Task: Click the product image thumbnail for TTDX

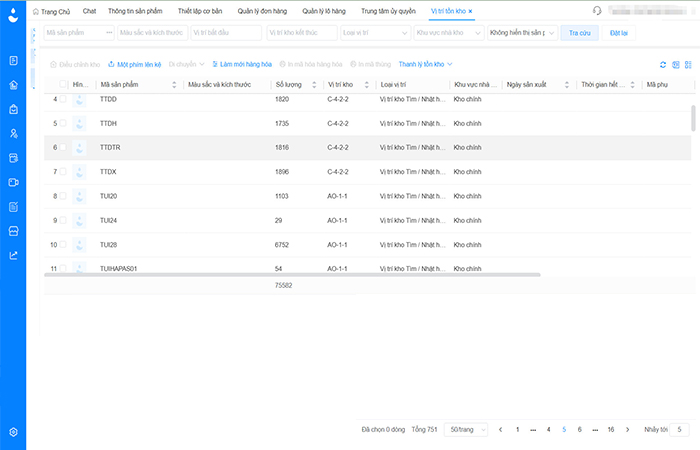Action: click(79, 172)
